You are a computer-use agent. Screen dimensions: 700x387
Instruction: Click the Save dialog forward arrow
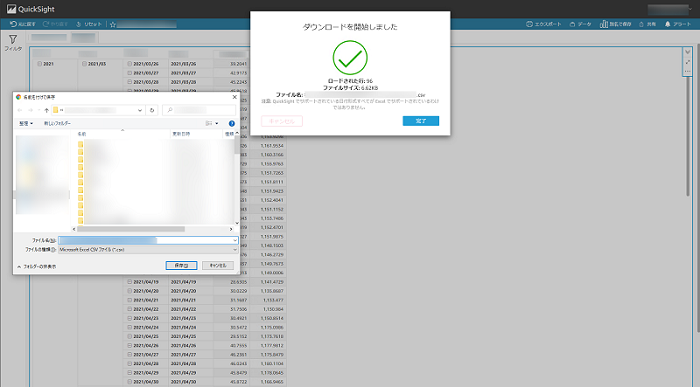click(x=30, y=110)
